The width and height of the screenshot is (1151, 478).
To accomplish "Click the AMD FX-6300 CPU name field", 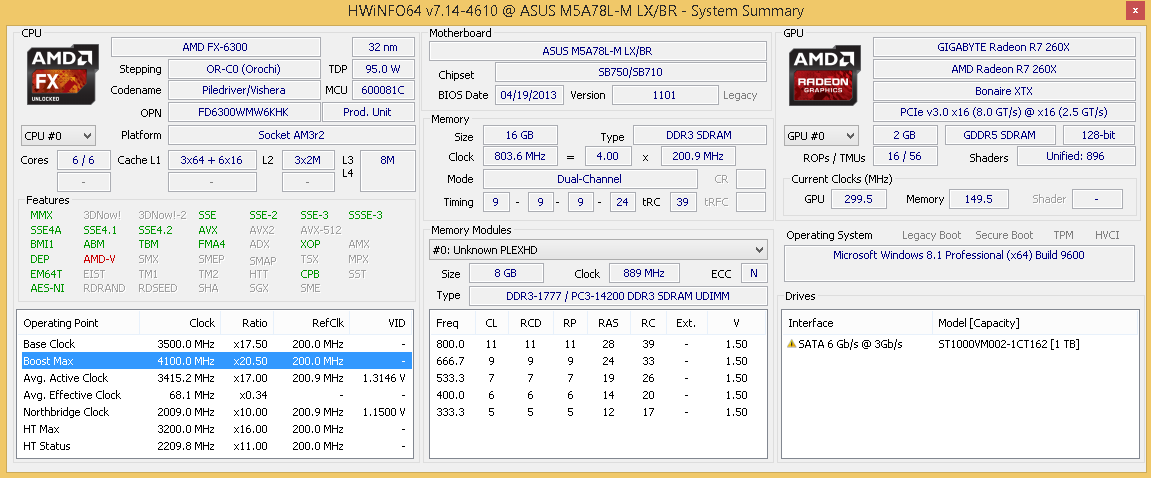I will pos(215,47).
